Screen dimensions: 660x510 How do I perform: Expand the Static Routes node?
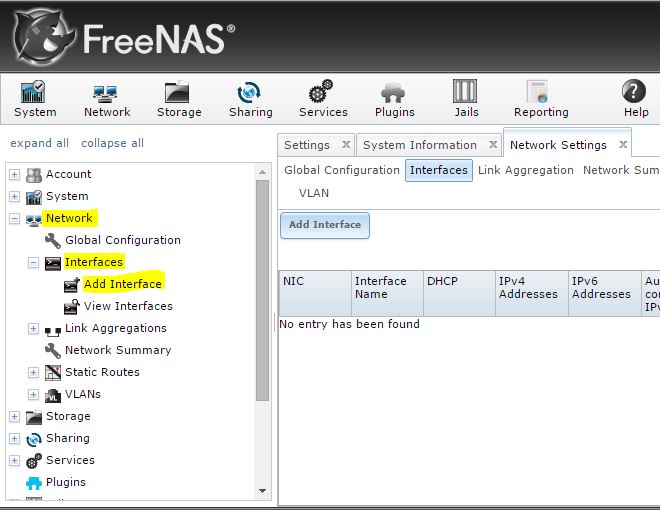[x=33, y=372]
